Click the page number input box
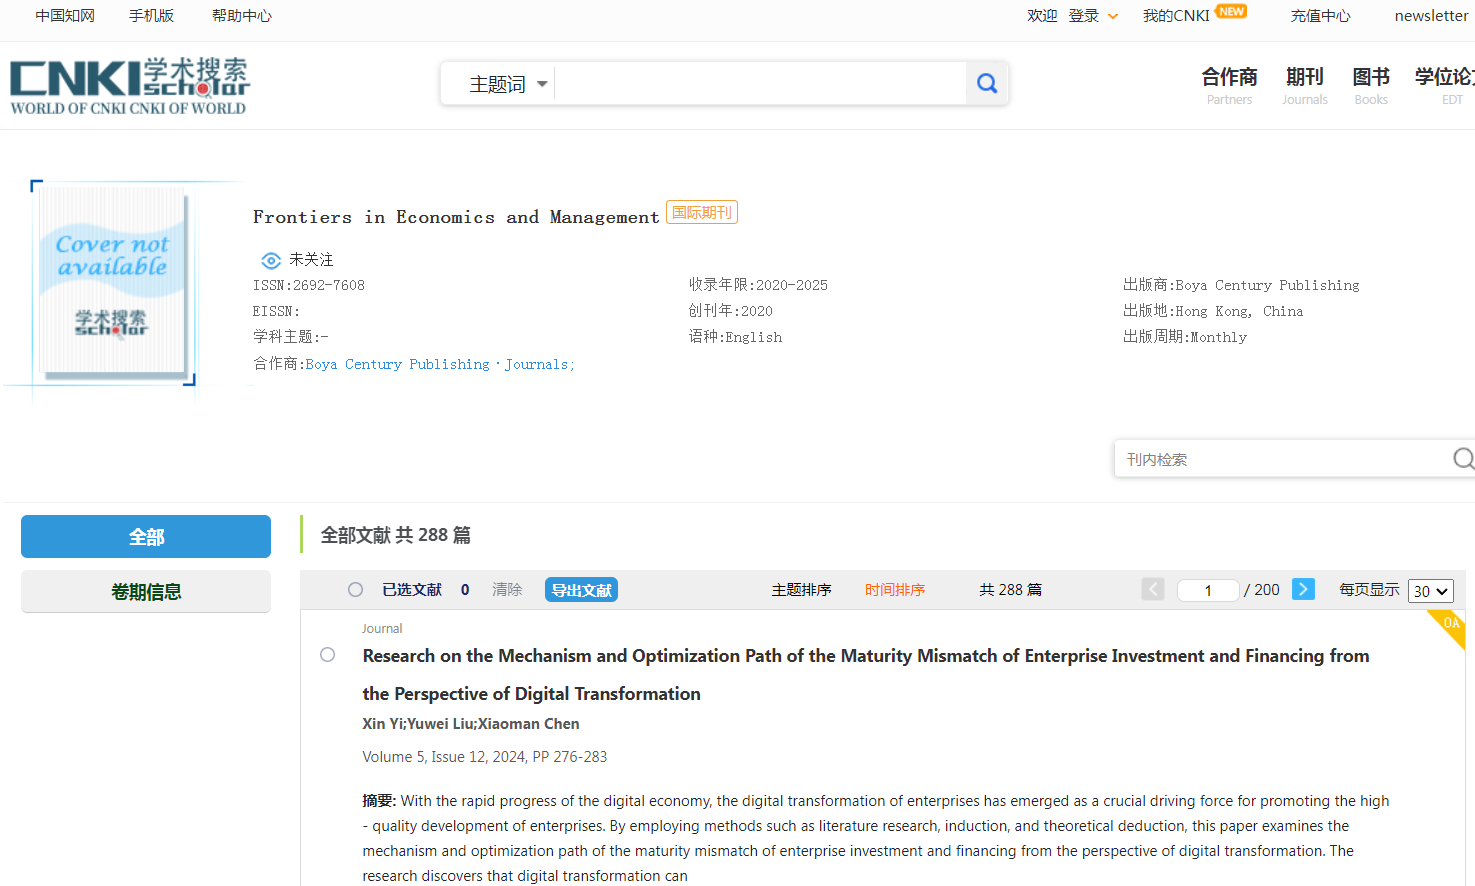Screen dimensions: 1475x886 [1208, 590]
